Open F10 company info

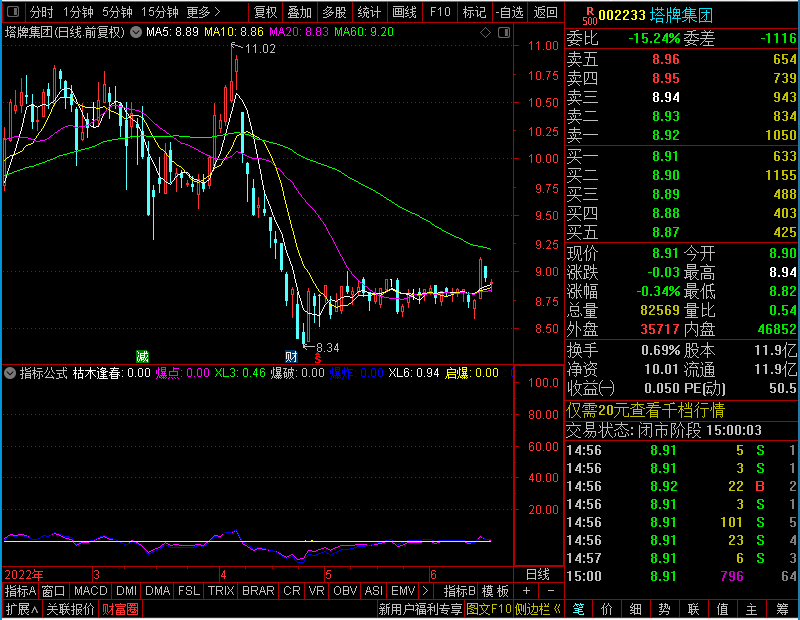pyautogui.click(x=440, y=12)
